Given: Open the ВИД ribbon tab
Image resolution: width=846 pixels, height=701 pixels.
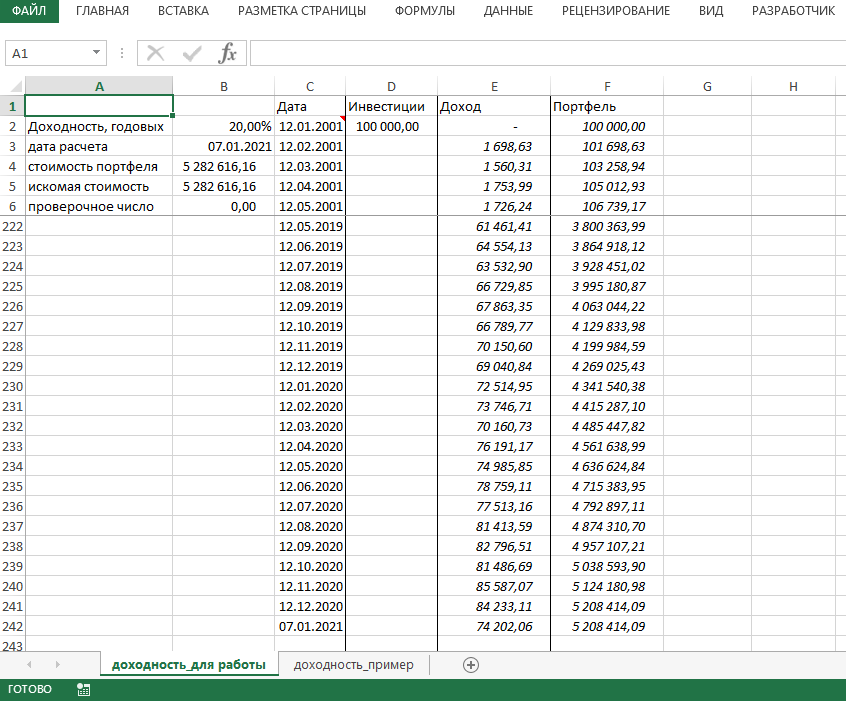Looking at the screenshot, I should pyautogui.click(x=711, y=11).
